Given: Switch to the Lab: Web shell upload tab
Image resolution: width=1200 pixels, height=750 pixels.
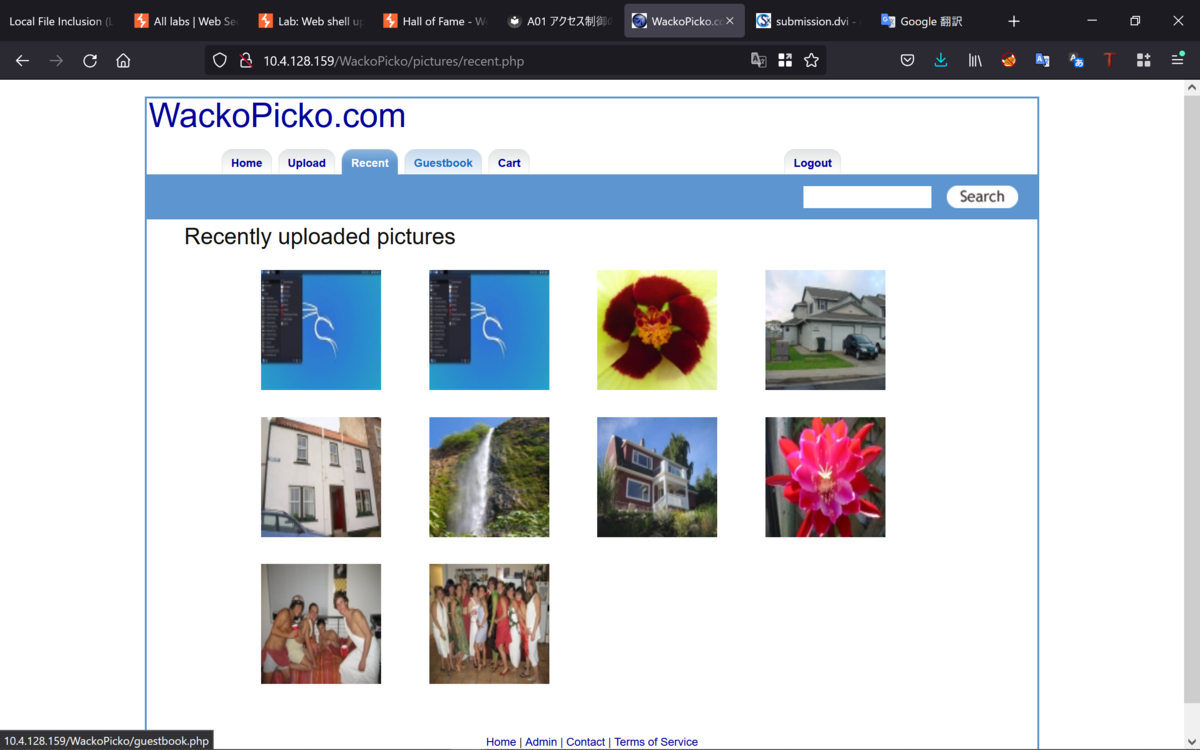Looking at the screenshot, I should click(310, 21).
